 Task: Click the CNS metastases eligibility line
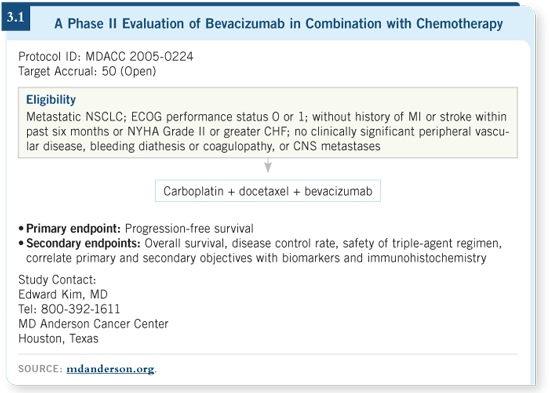tap(203, 146)
